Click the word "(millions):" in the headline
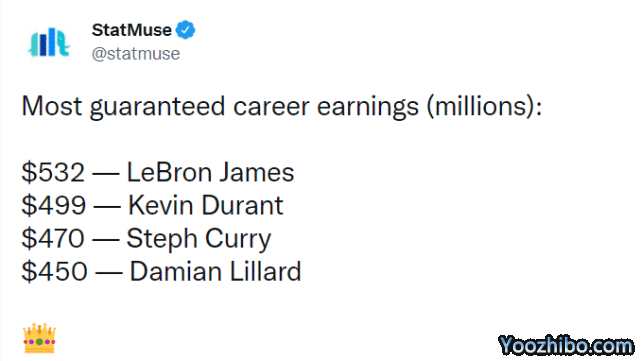 tap(484, 107)
